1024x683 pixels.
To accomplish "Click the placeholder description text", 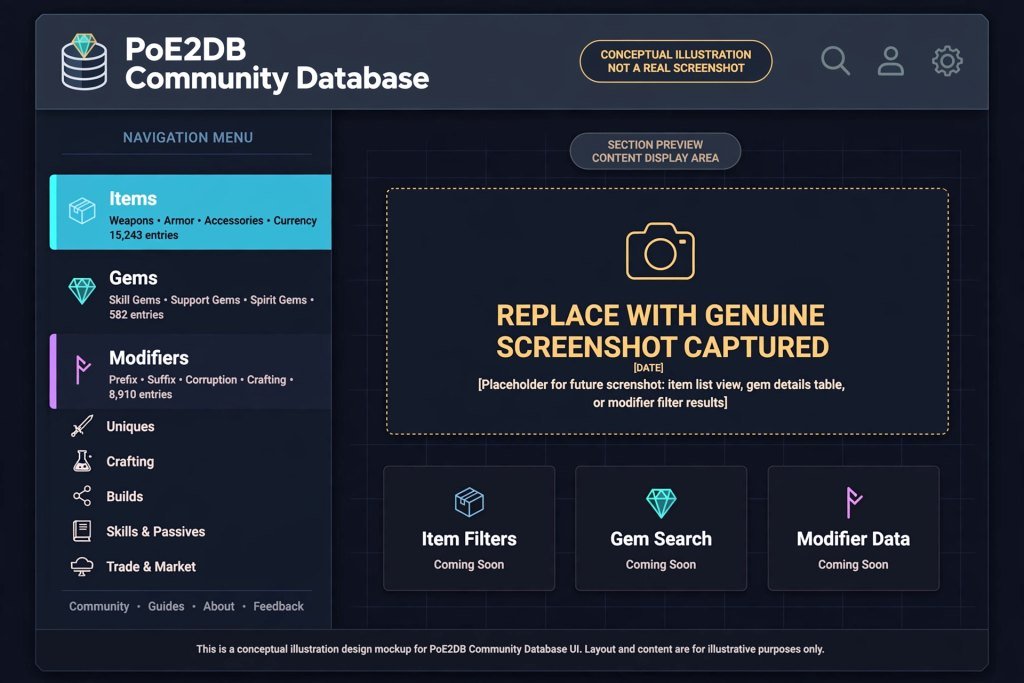I will [x=661, y=393].
